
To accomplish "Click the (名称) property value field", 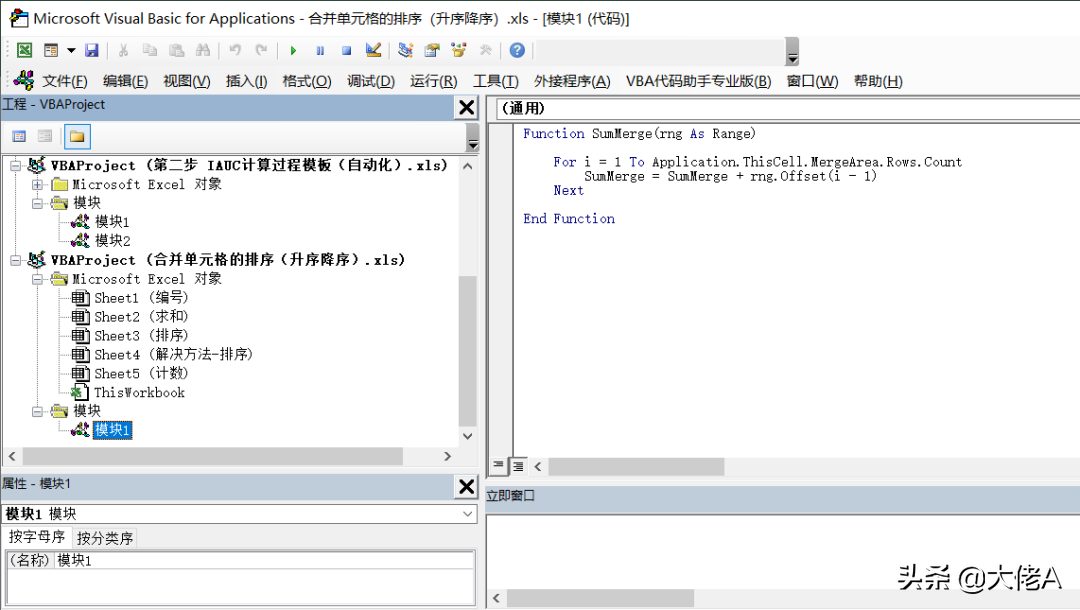I will [264, 560].
